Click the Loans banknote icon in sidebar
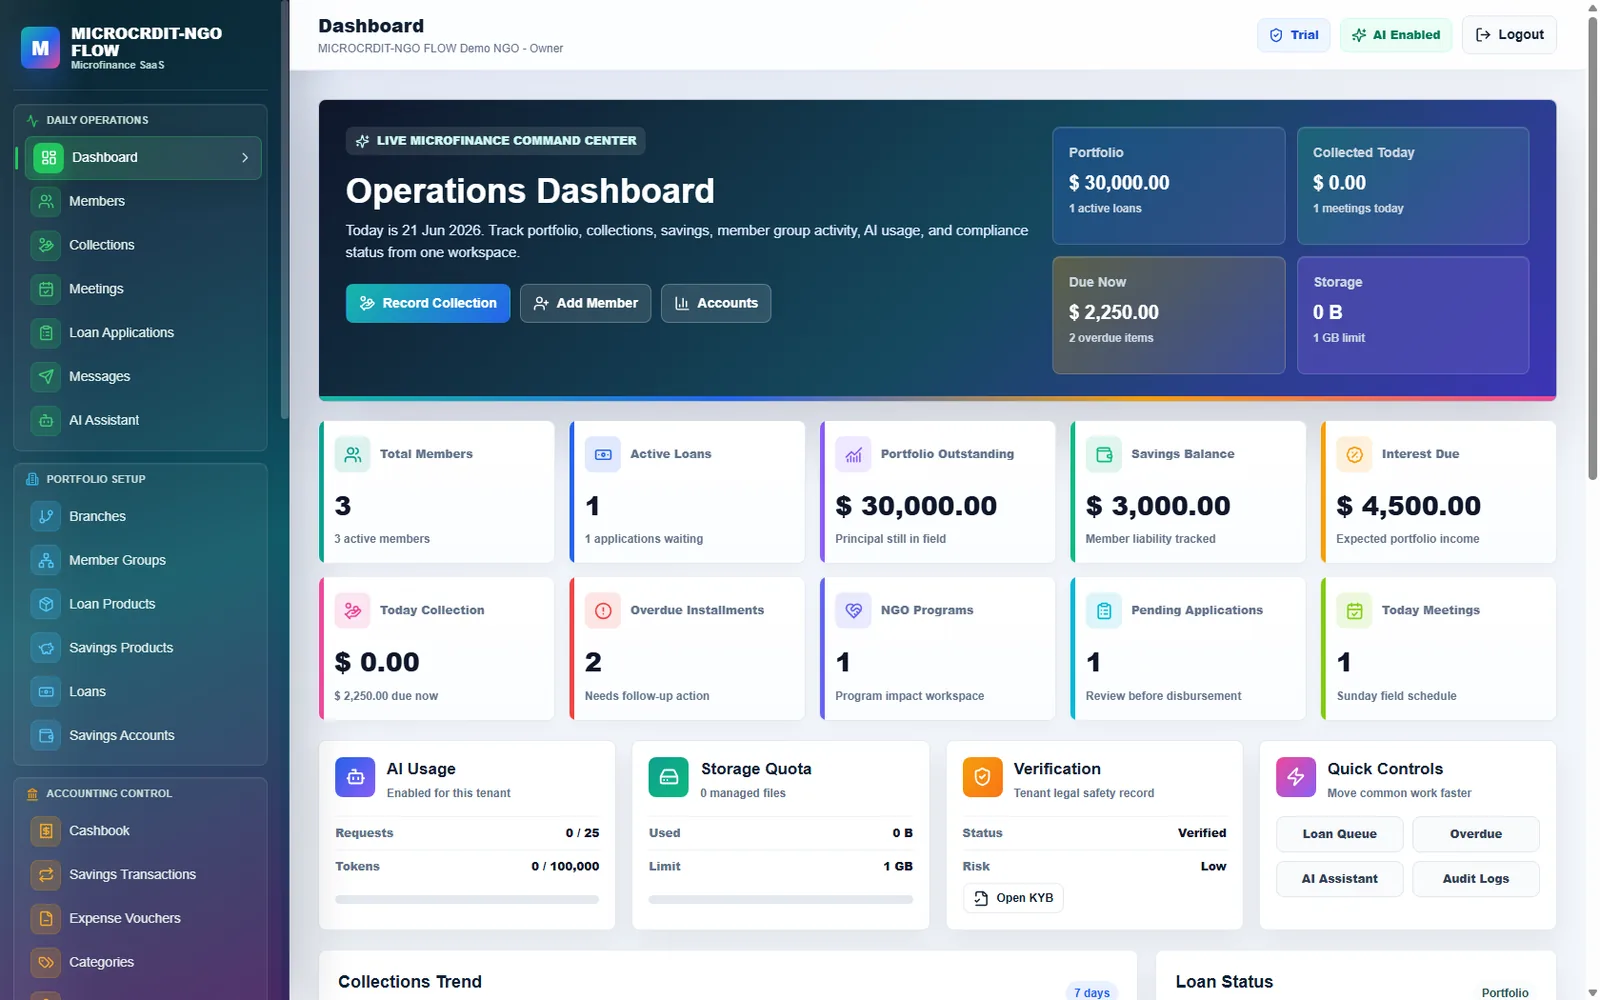This screenshot has height=1000, width=1600. (x=46, y=692)
